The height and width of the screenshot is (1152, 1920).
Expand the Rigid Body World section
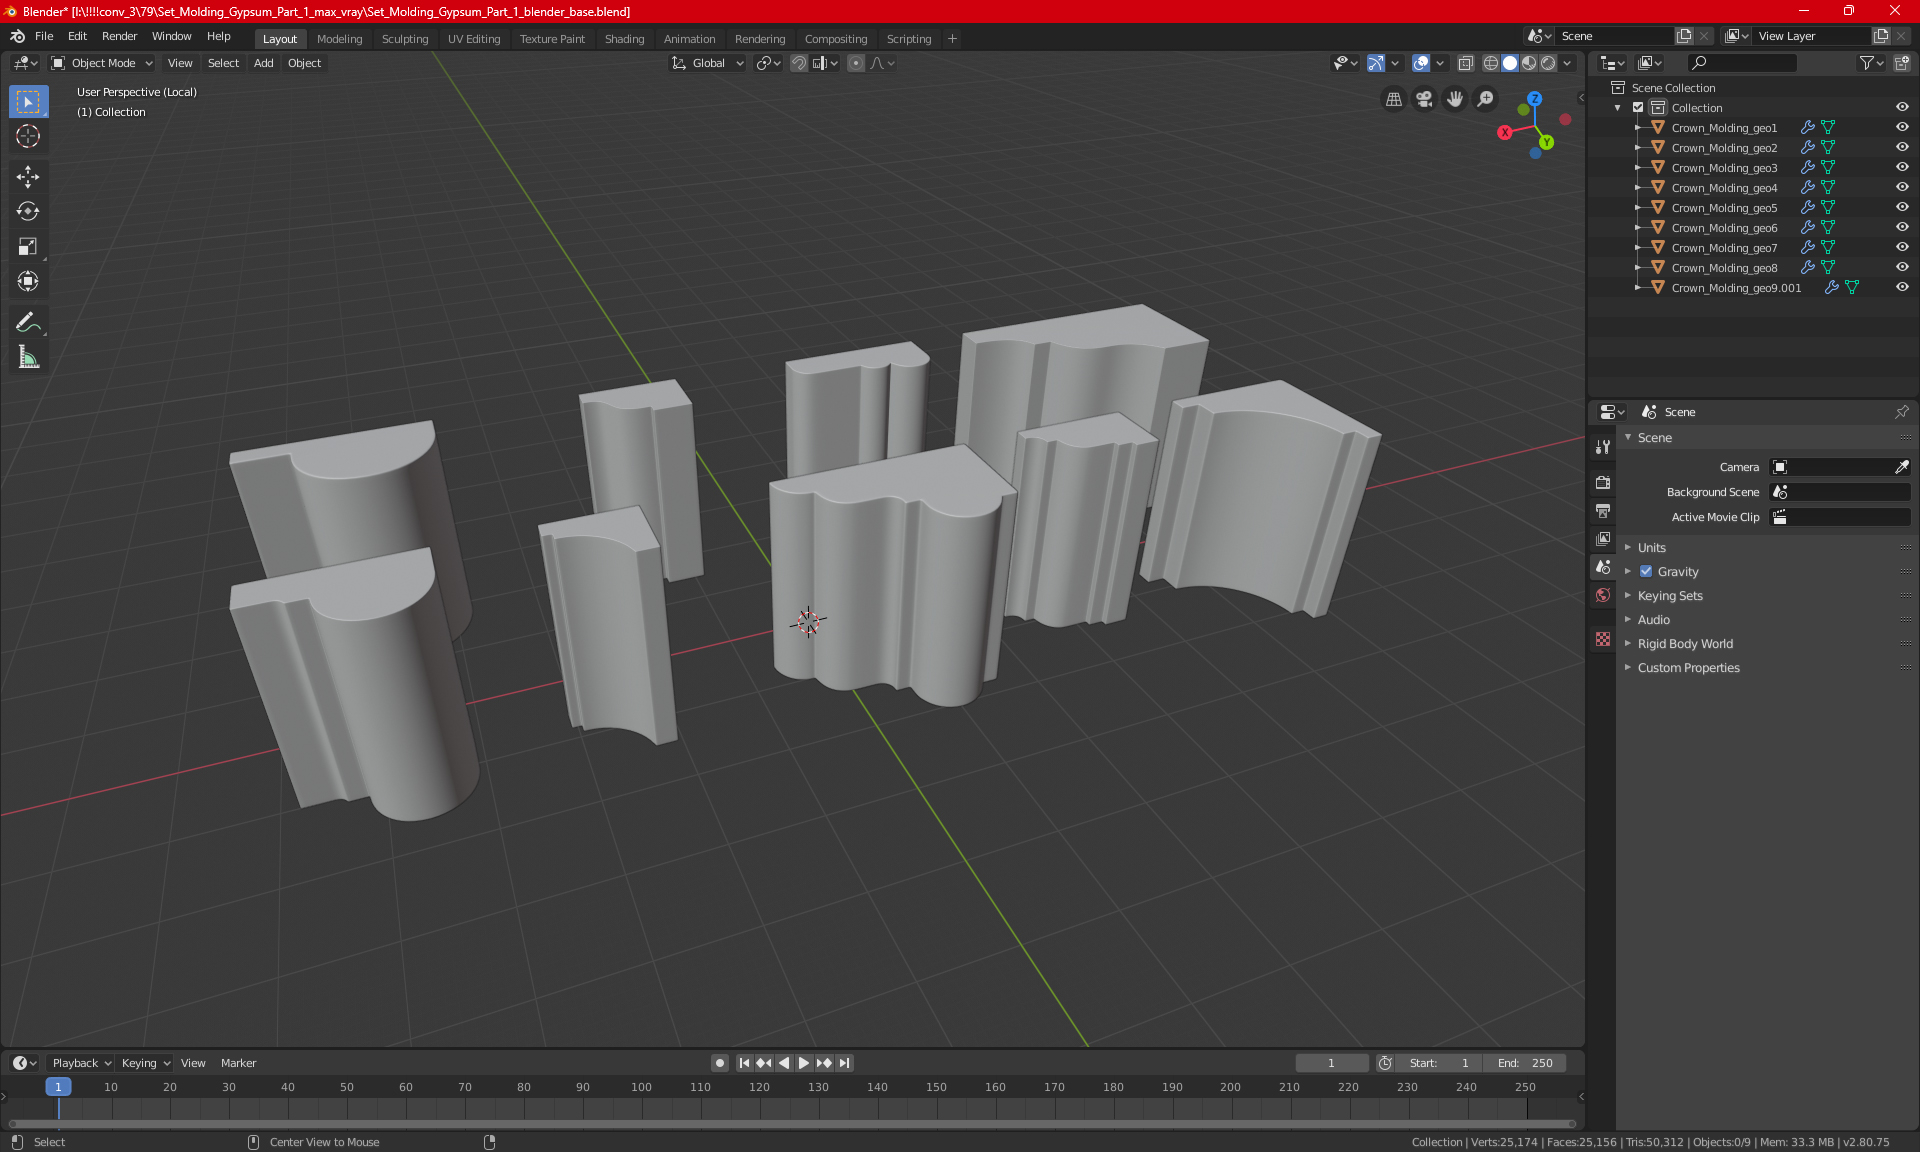pos(1685,644)
